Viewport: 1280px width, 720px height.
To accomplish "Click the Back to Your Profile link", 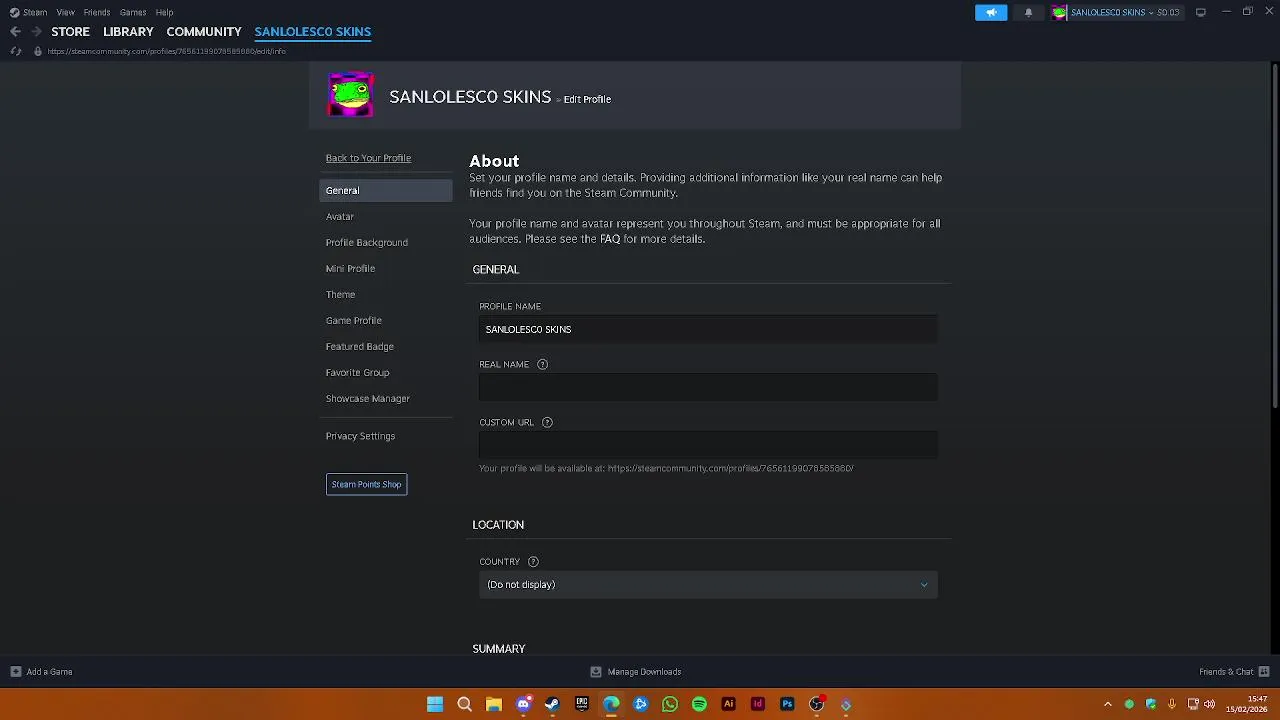I will coord(368,158).
